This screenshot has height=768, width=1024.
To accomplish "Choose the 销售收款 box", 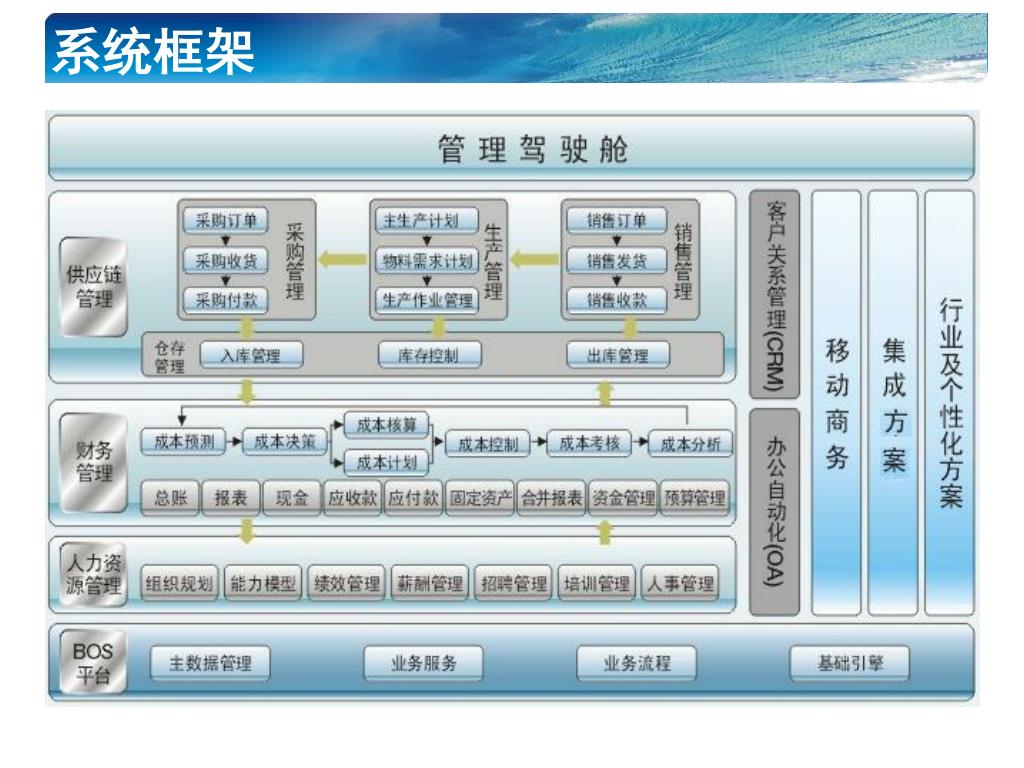I will tap(616, 300).
